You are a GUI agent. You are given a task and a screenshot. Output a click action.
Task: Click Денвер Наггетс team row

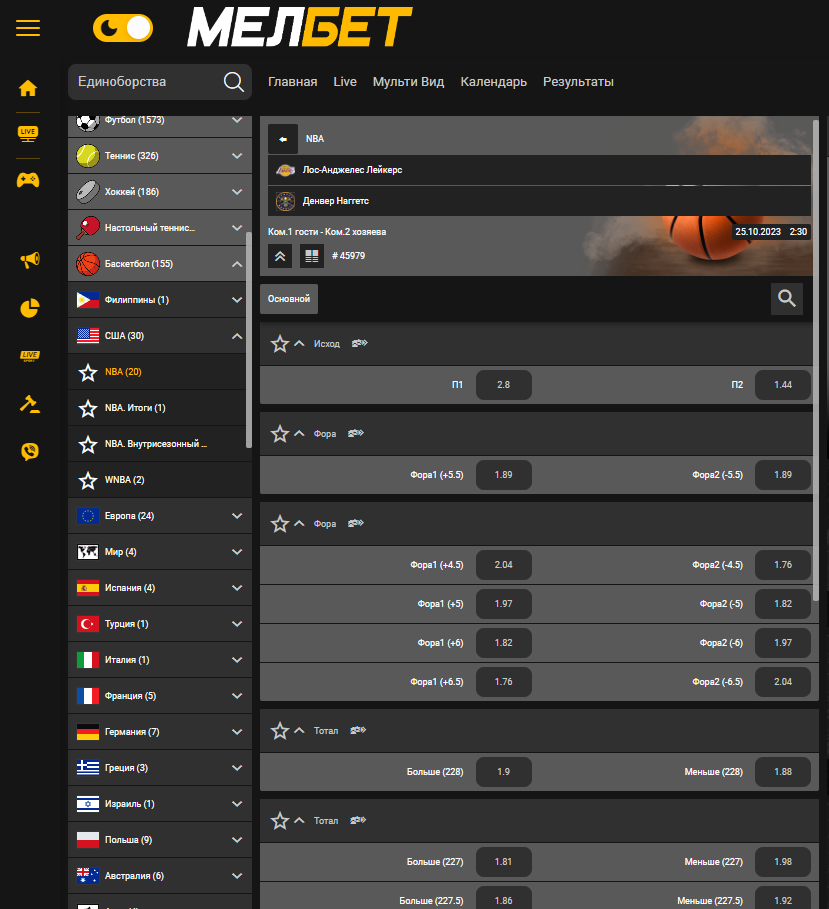539,201
